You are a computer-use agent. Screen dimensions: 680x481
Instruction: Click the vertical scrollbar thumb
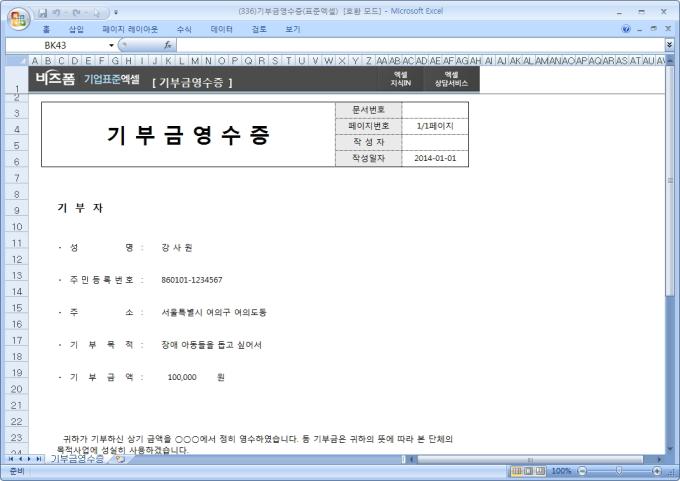tap(670, 181)
